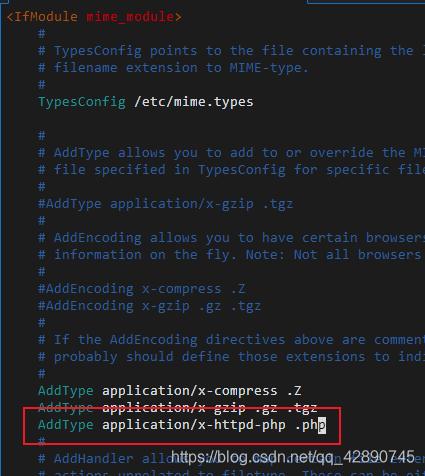This screenshot has height=476, width=425.
Task: Click the /etc/mime.types path text
Action: tap(194, 102)
